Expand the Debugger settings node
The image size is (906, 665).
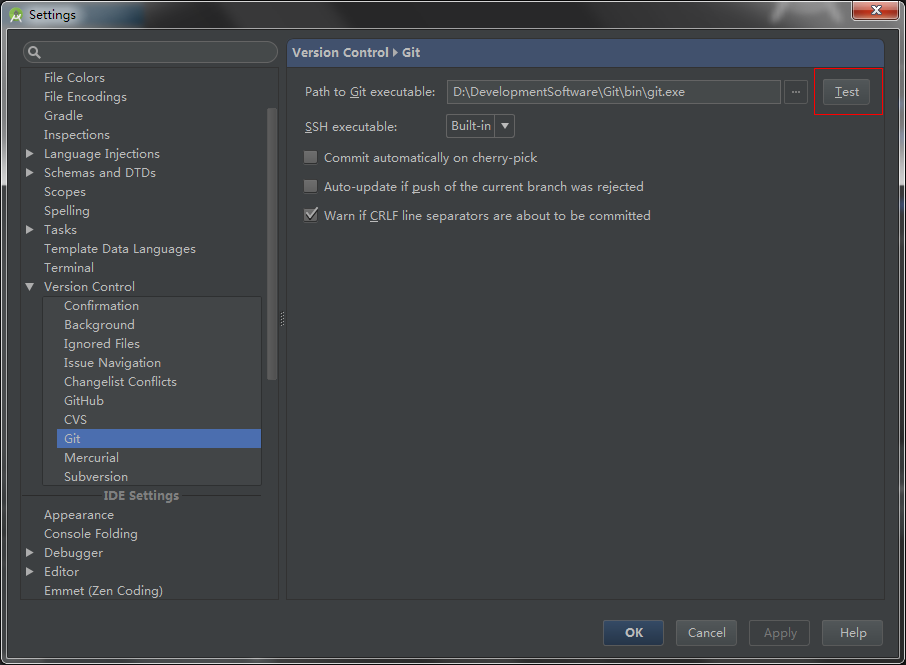pos(30,553)
